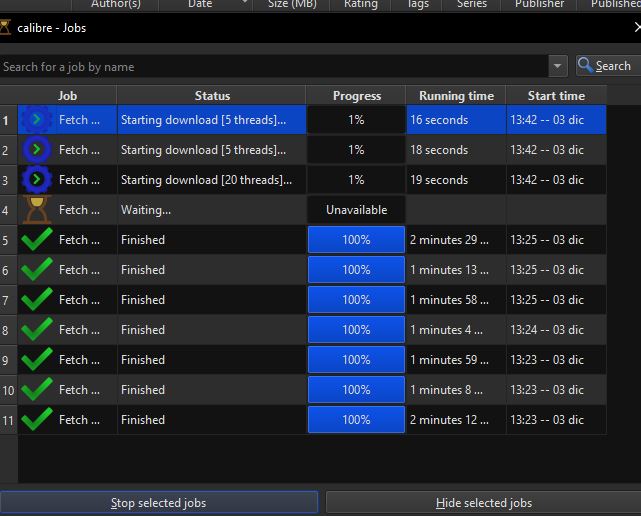Viewport: 641px width, 516px height.
Task: Click "2 minutes 29 ..." running time cell
Action: tap(456, 240)
